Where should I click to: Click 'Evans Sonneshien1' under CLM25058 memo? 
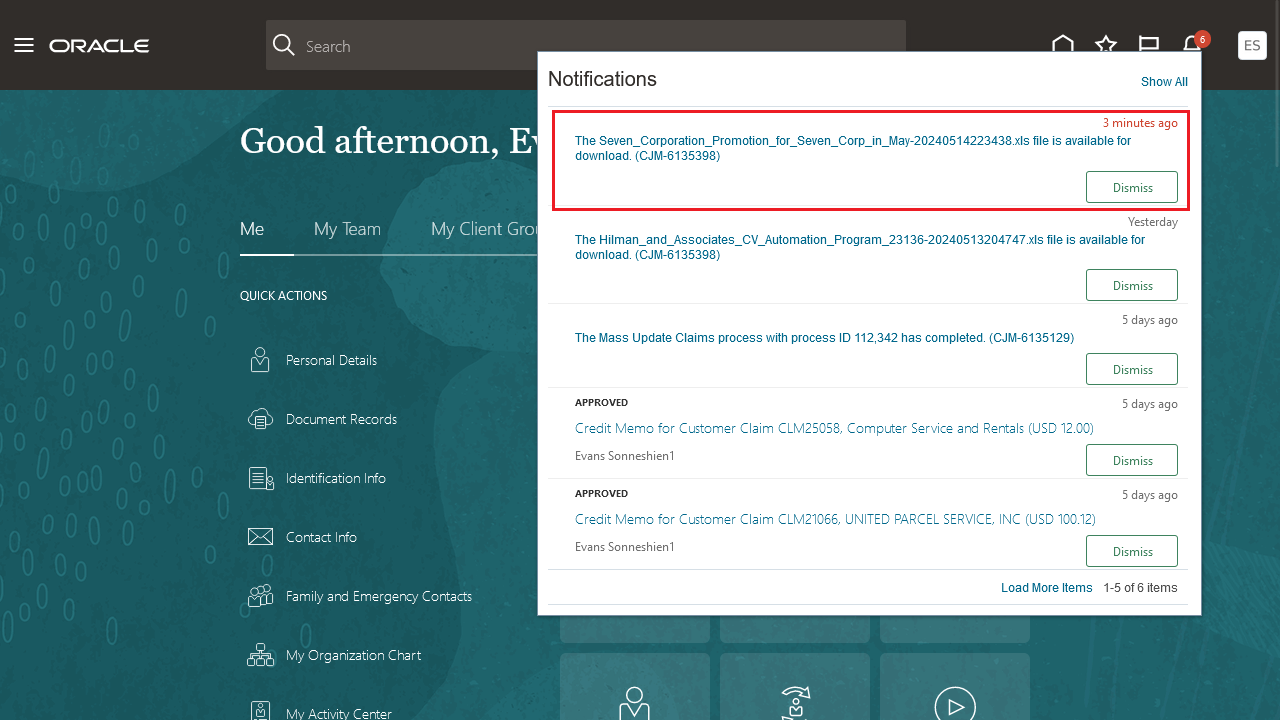625,456
